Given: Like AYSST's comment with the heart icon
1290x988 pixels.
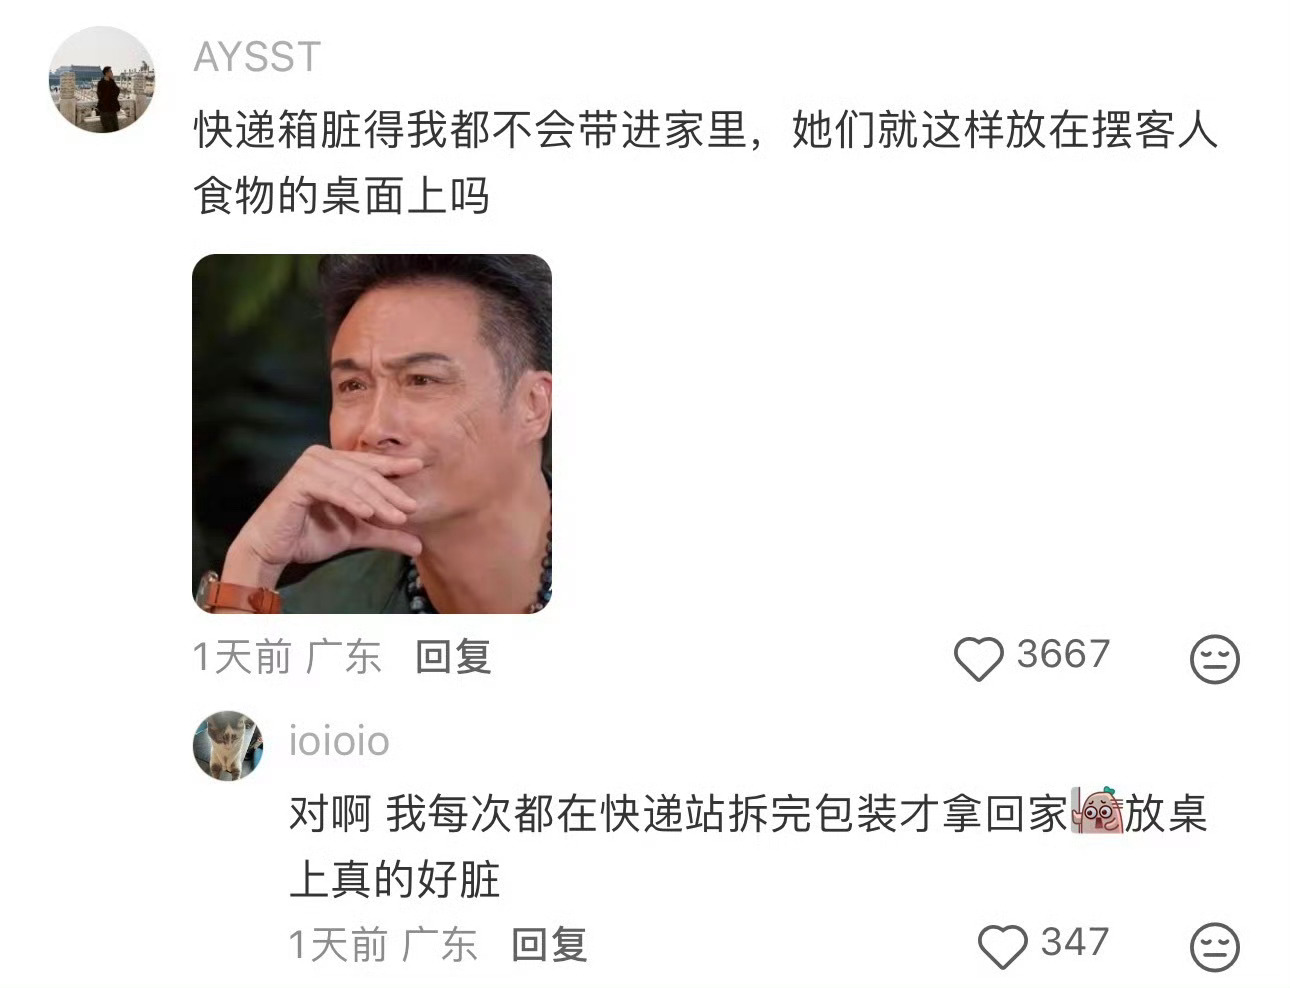Looking at the screenshot, I should pos(978,659).
